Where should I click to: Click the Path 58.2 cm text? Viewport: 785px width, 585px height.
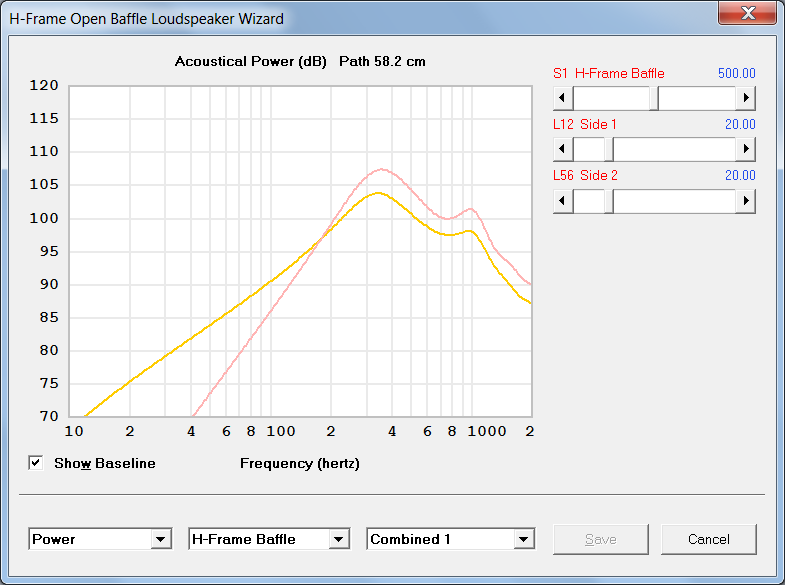382,62
